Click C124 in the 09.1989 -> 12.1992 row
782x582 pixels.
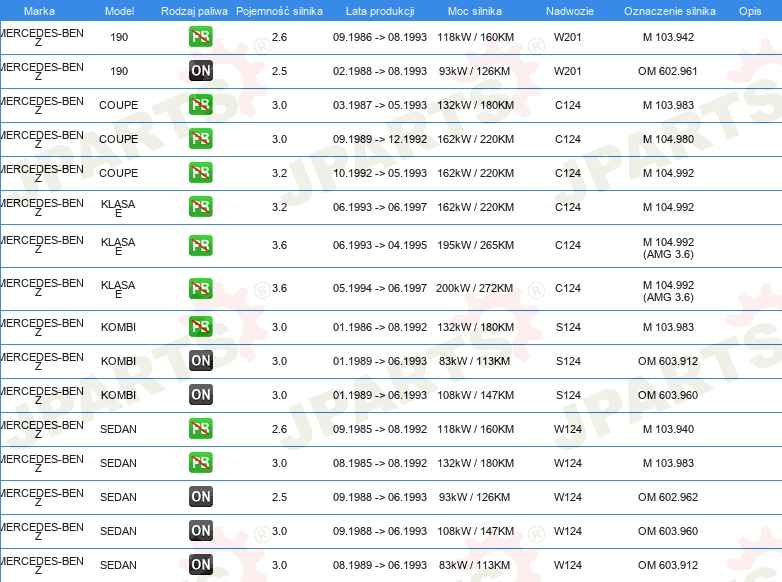568,139
